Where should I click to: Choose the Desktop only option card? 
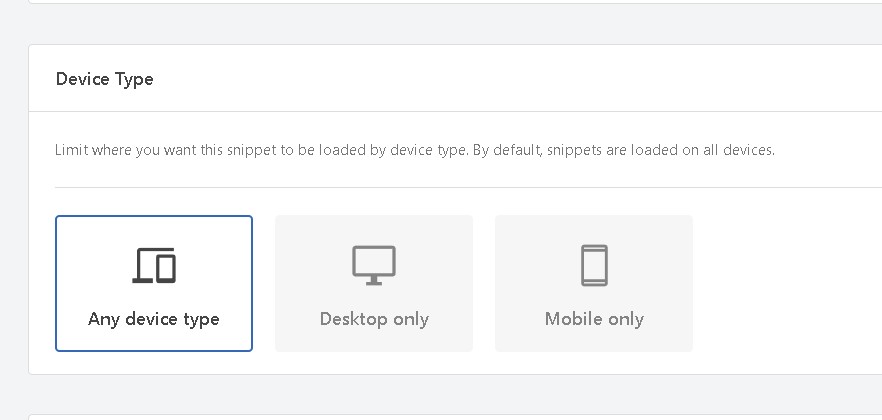pos(374,284)
